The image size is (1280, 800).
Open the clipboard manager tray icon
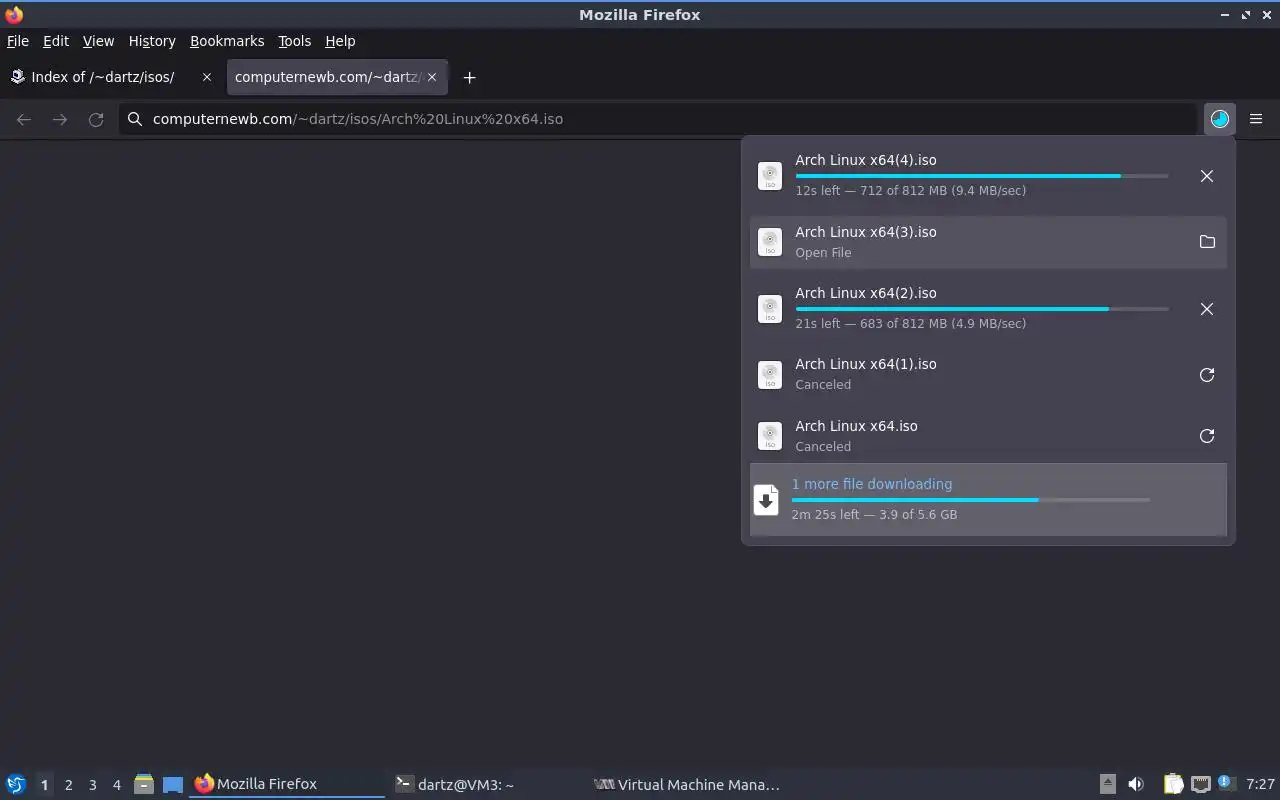(x=1173, y=785)
